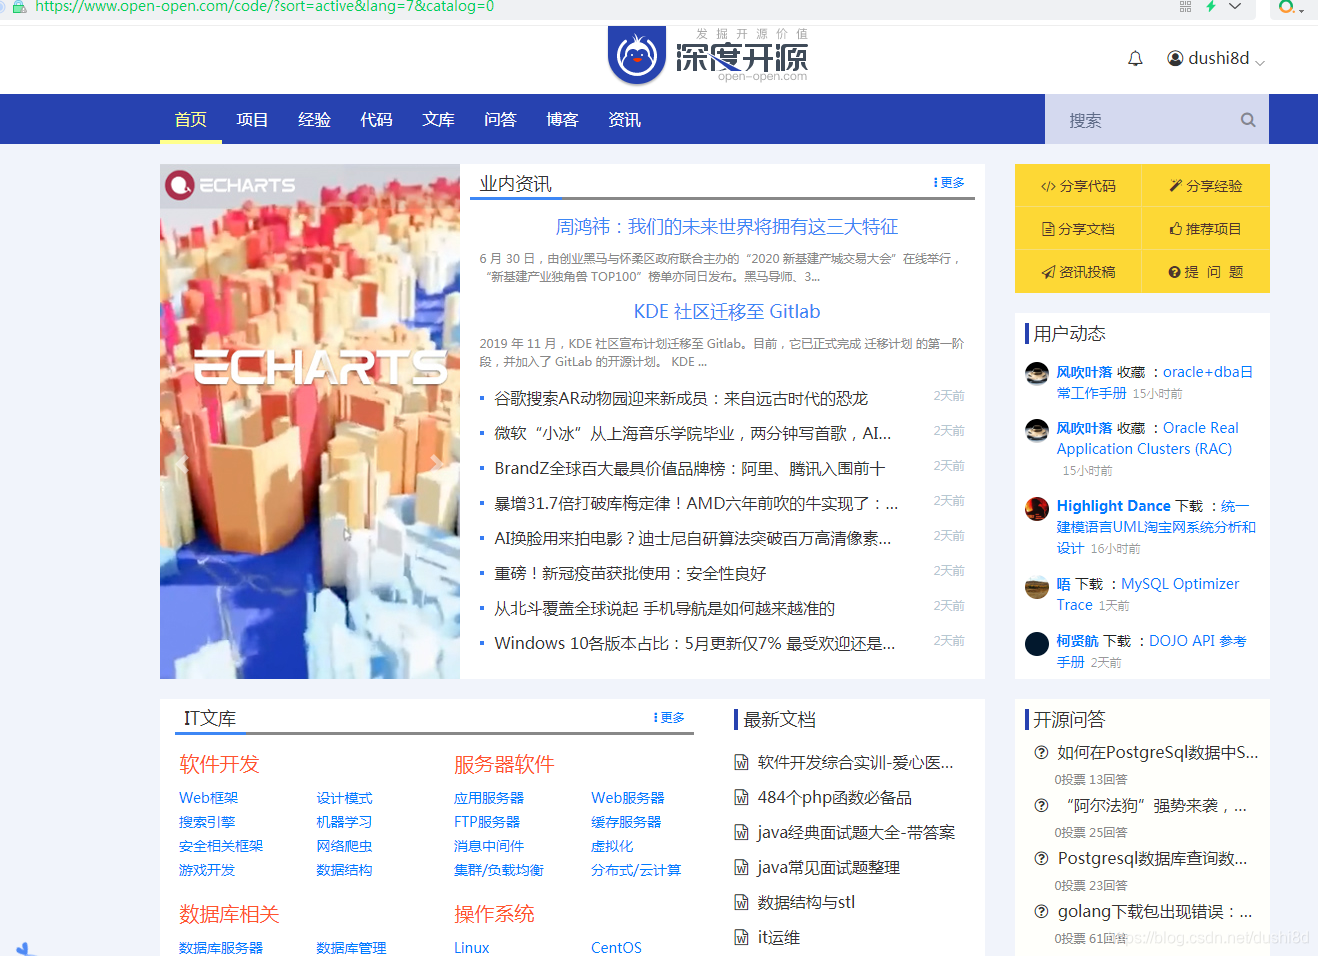Screen dimensions: 1318x956
Task: Open news BrandZ全球百大最具价值品牌榜
Action: tap(690, 468)
